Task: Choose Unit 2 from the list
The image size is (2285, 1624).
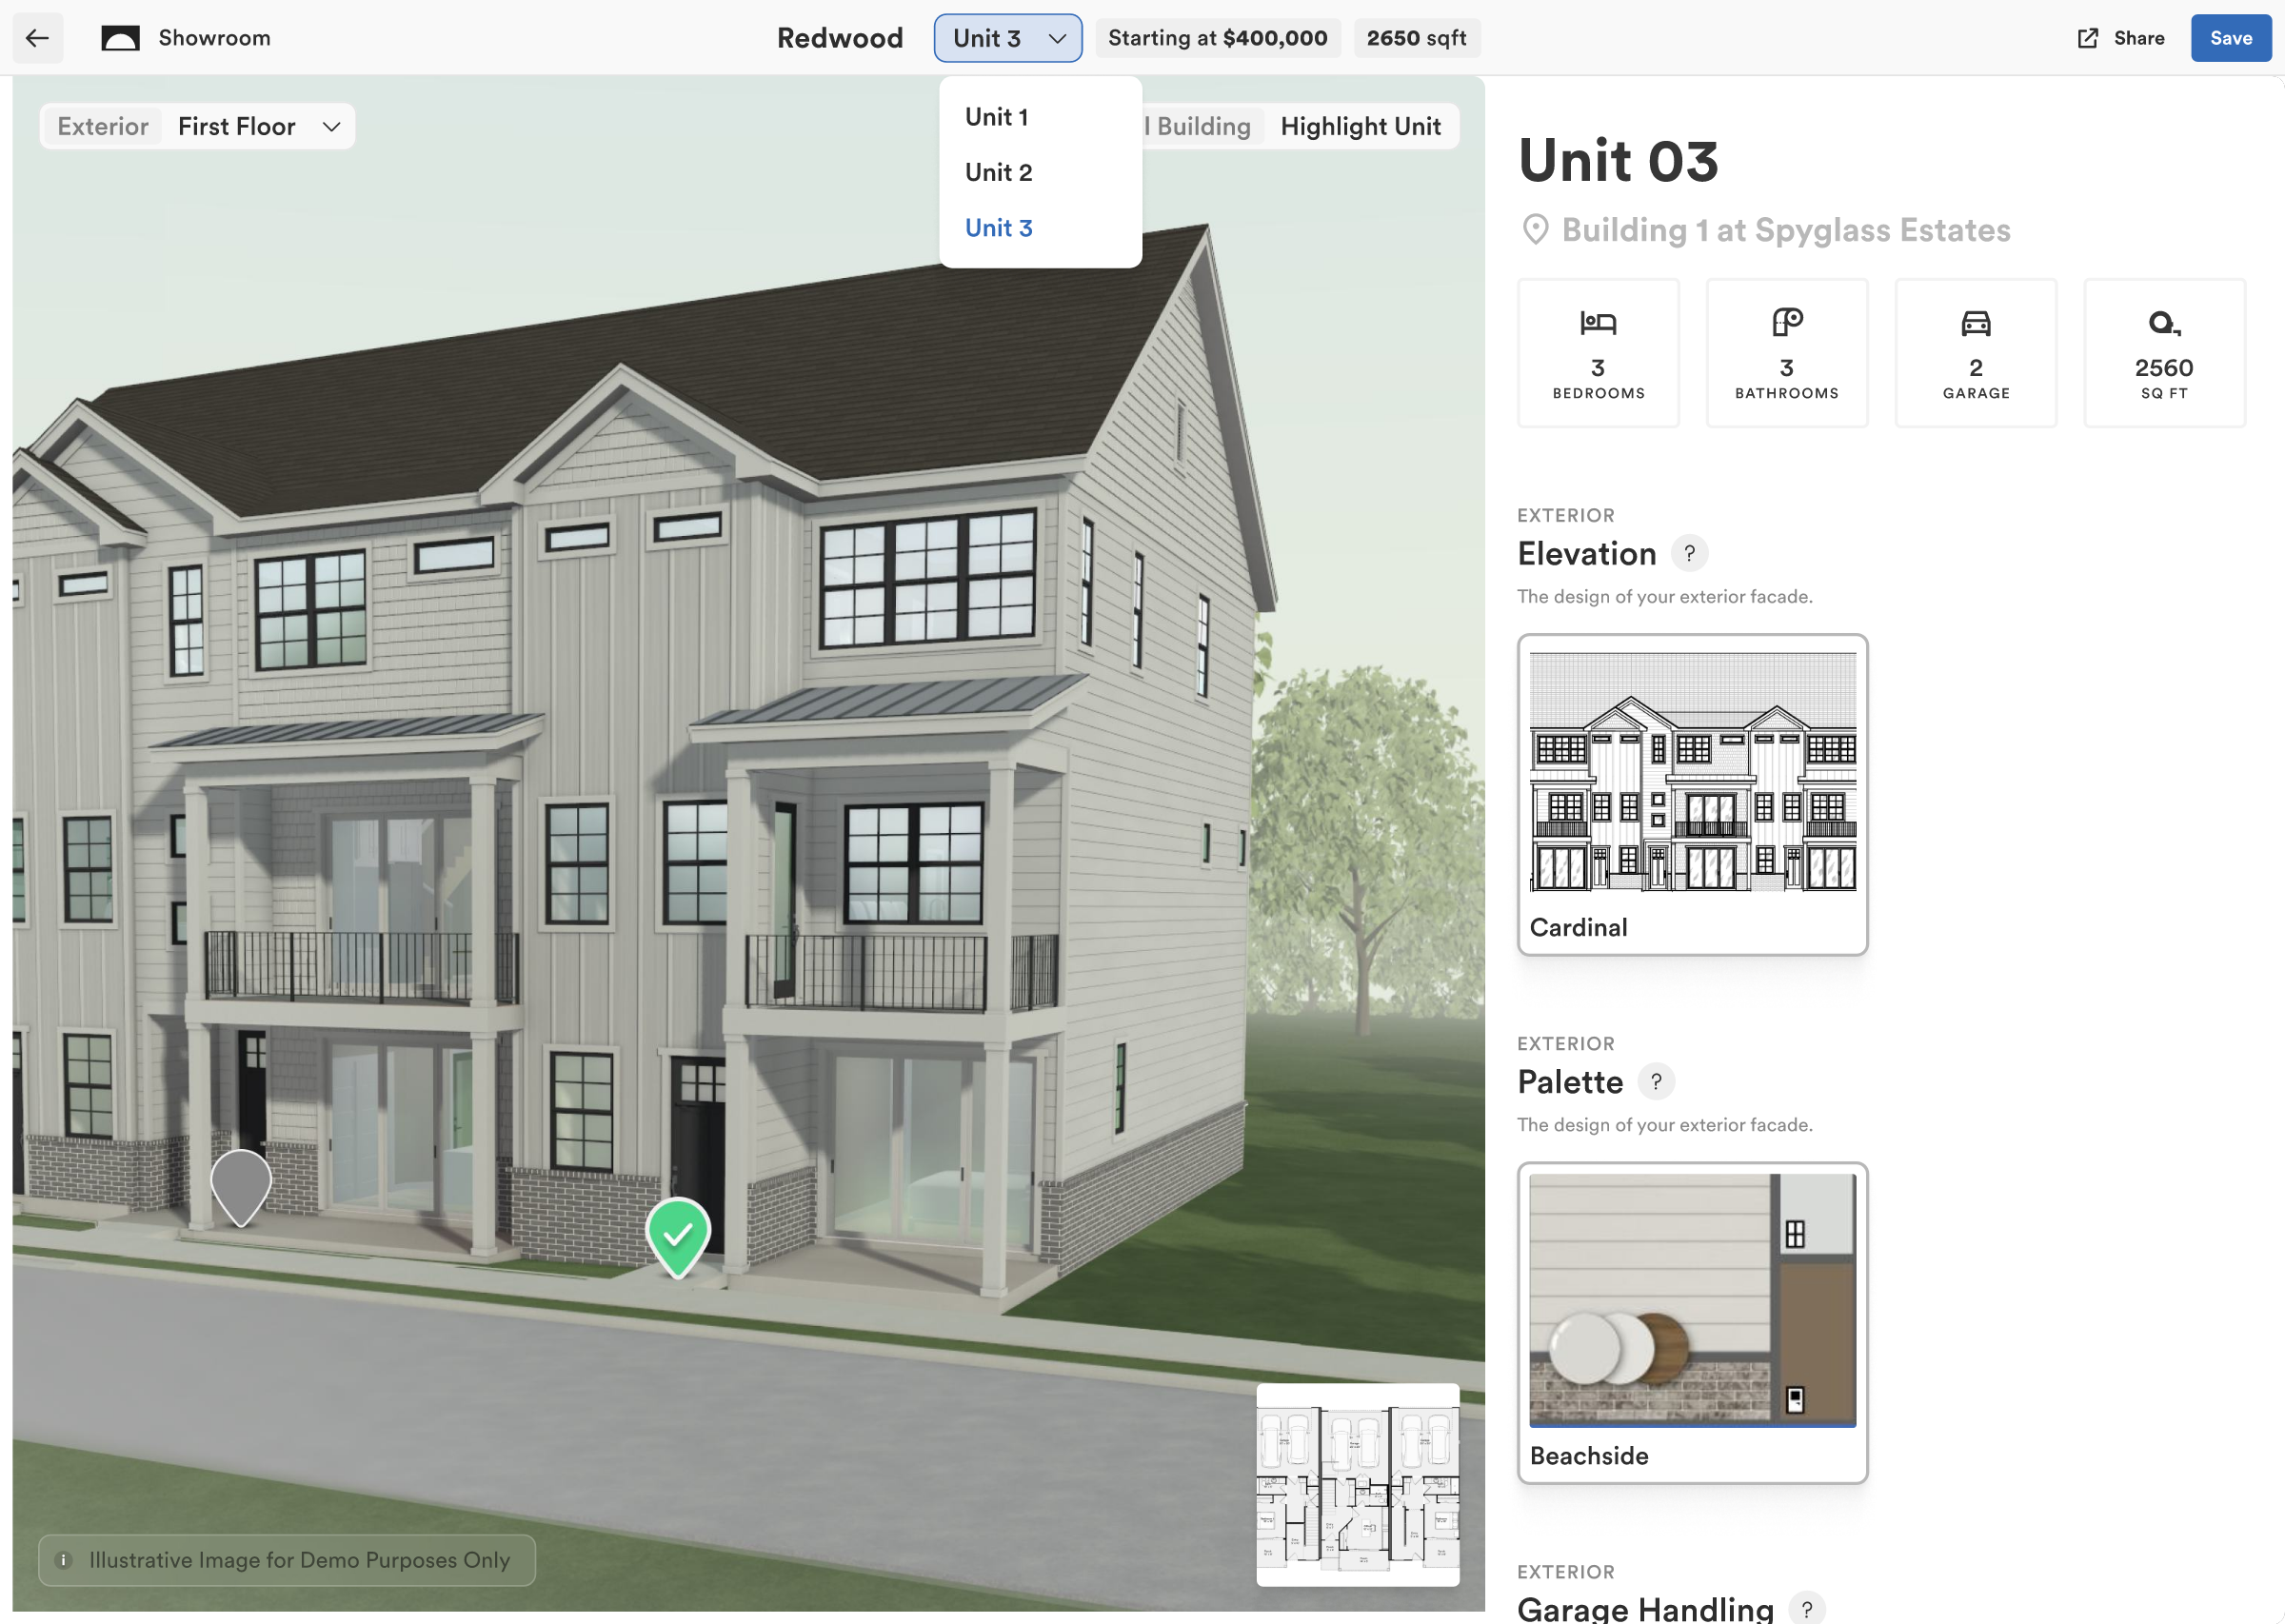Action: (x=998, y=172)
